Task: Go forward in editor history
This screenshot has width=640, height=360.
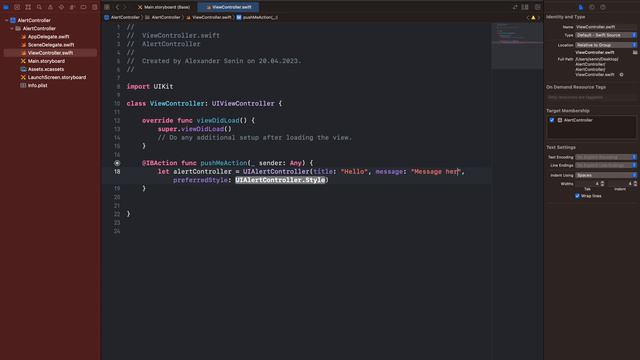Action: coord(125,7)
